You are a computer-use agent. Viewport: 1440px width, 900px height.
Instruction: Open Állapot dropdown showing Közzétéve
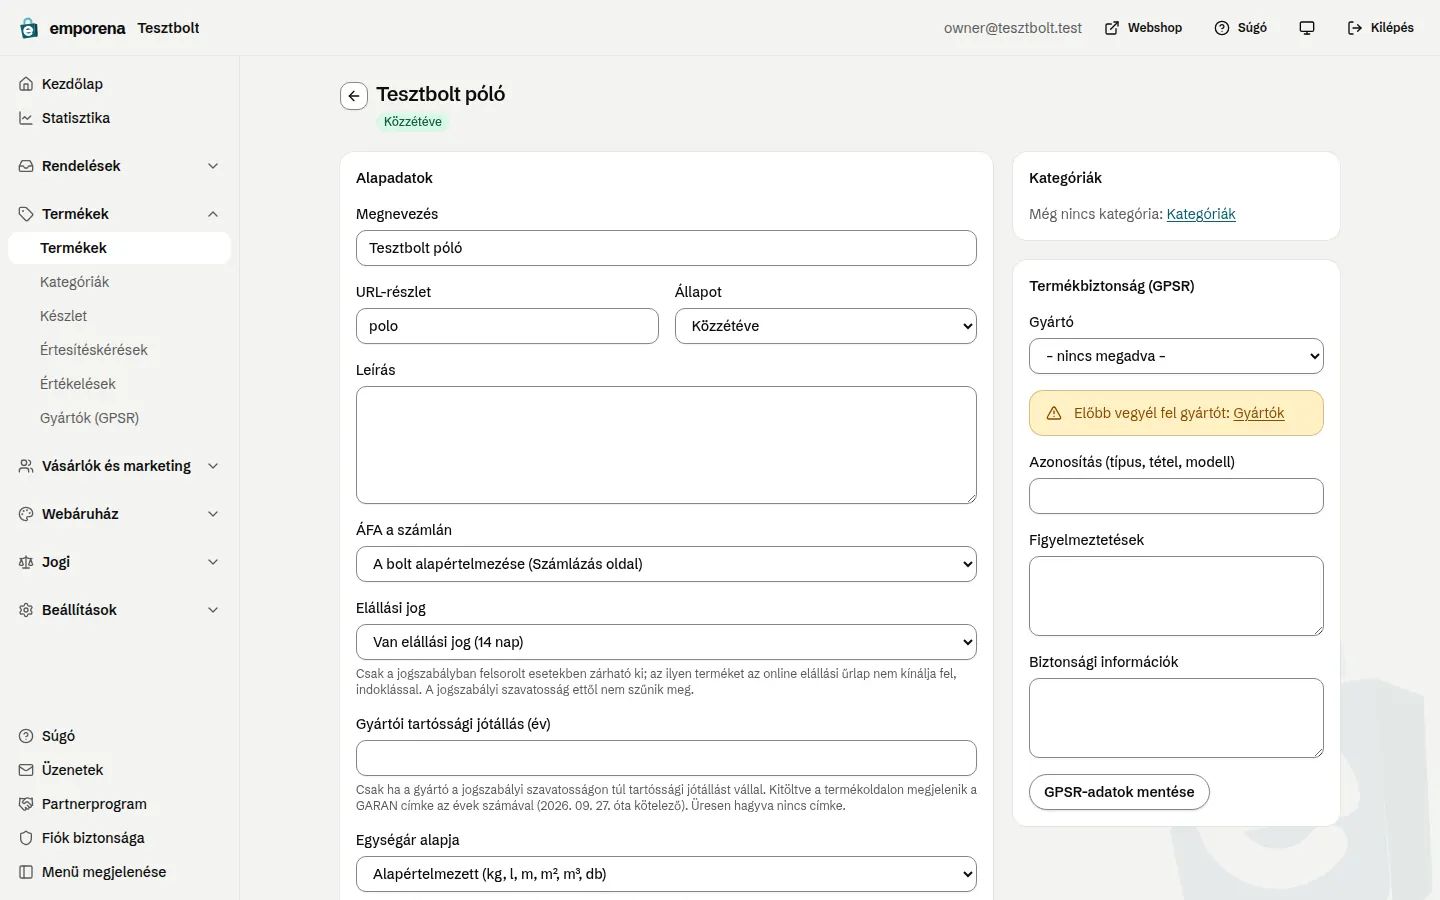pos(826,326)
